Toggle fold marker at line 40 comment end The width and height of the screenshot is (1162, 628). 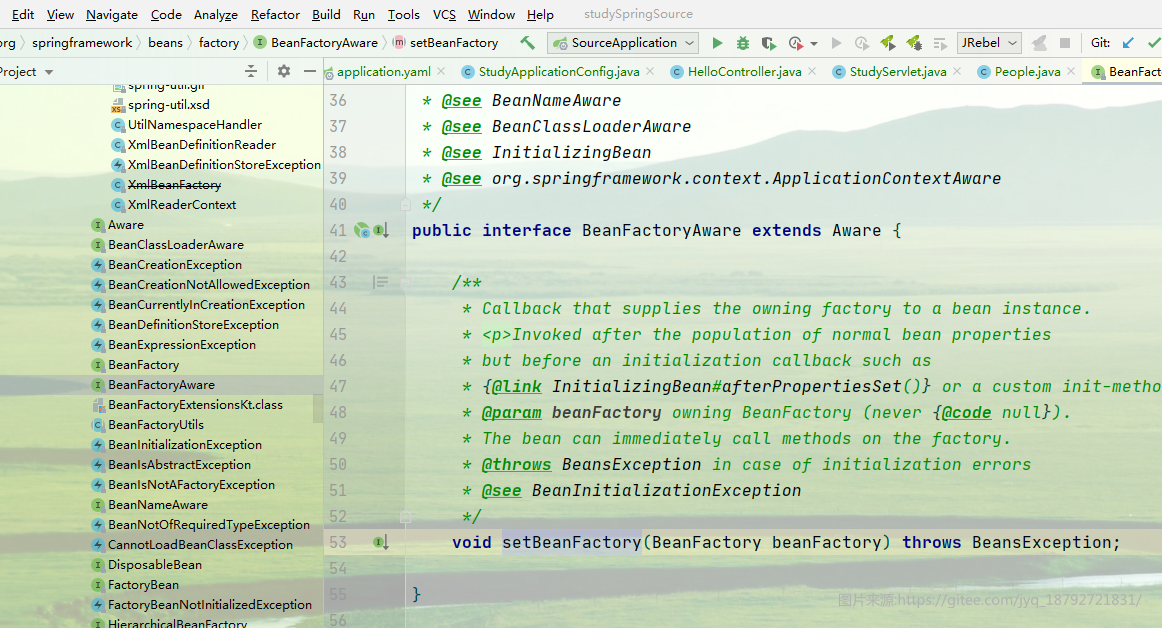[405, 204]
